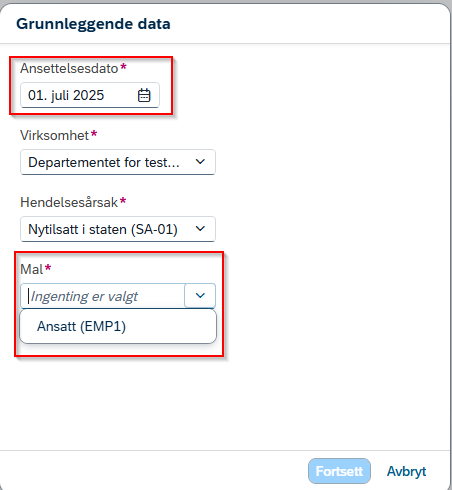Click the Mal field label
Viewport: 452px width, 490px height.
32,269
